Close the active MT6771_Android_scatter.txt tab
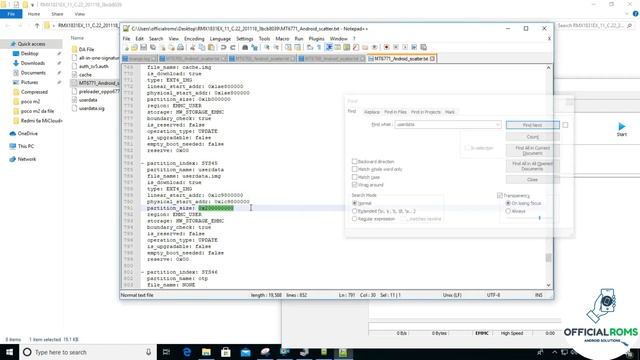The image size is (640, 360). 432,59
